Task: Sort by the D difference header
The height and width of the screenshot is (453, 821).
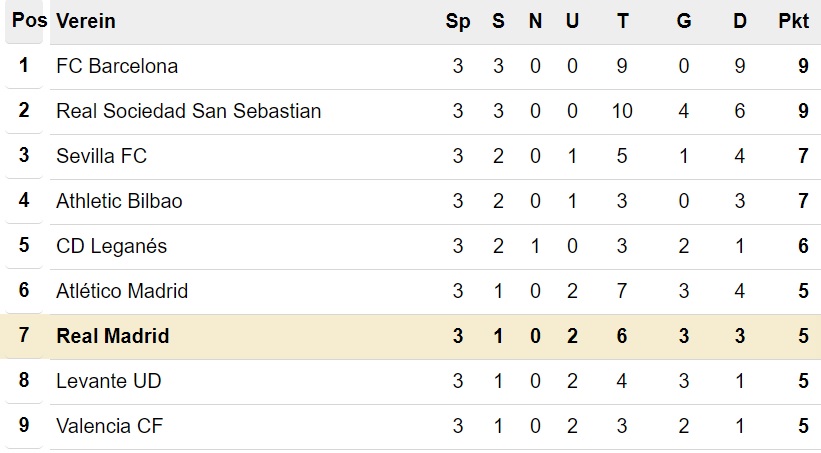Action: coord(740,21)
